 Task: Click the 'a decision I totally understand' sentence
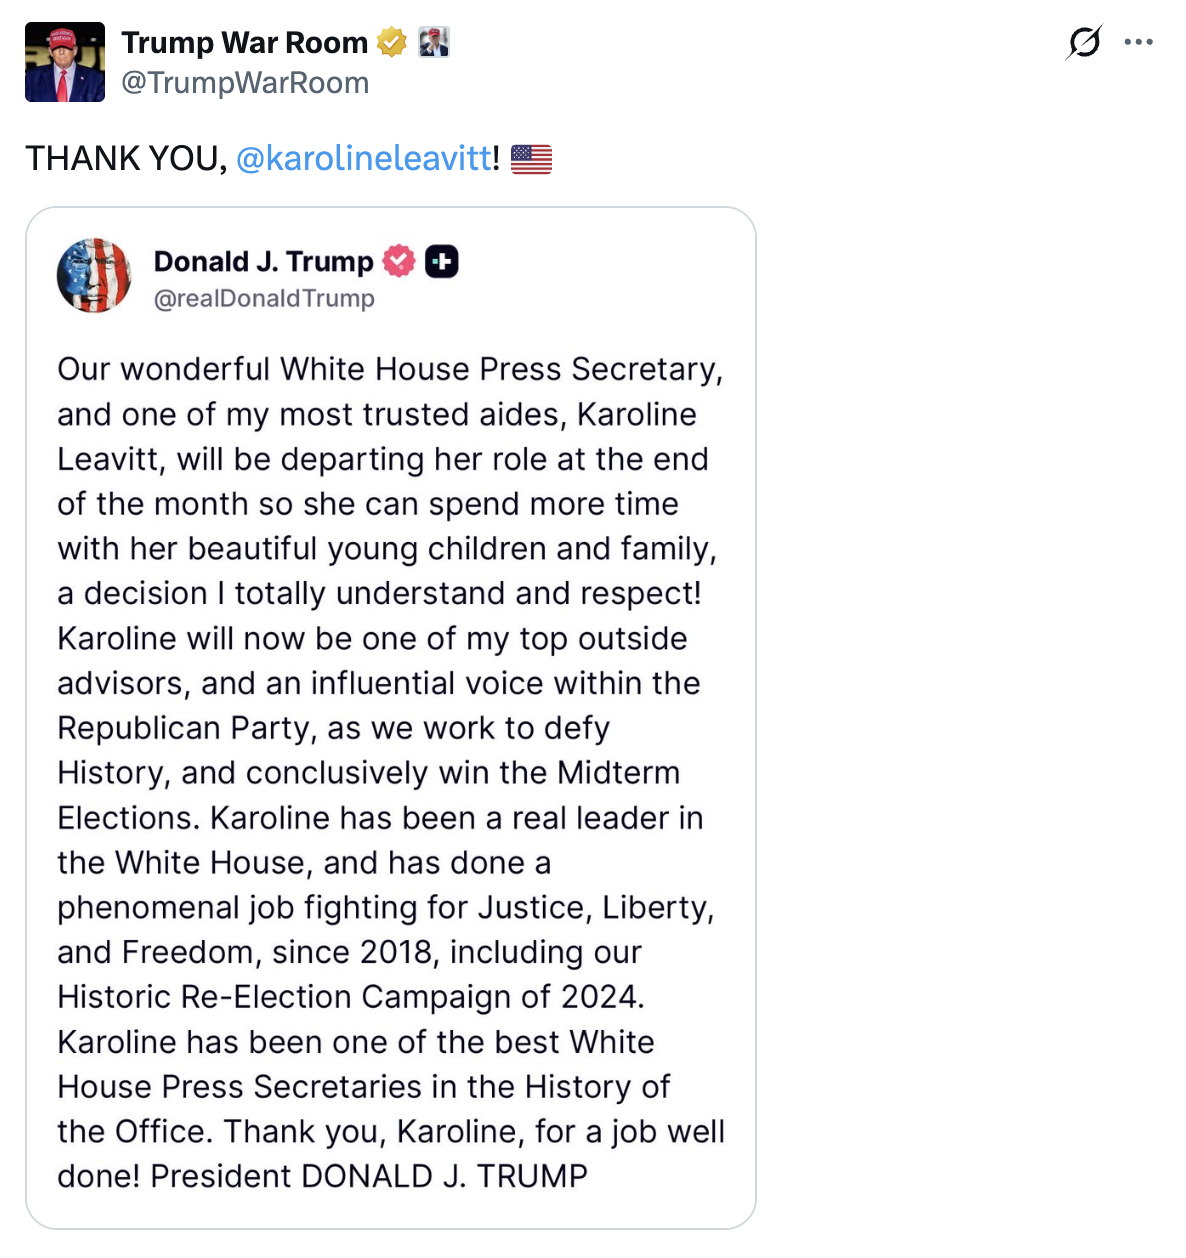[x=379, y=593]
